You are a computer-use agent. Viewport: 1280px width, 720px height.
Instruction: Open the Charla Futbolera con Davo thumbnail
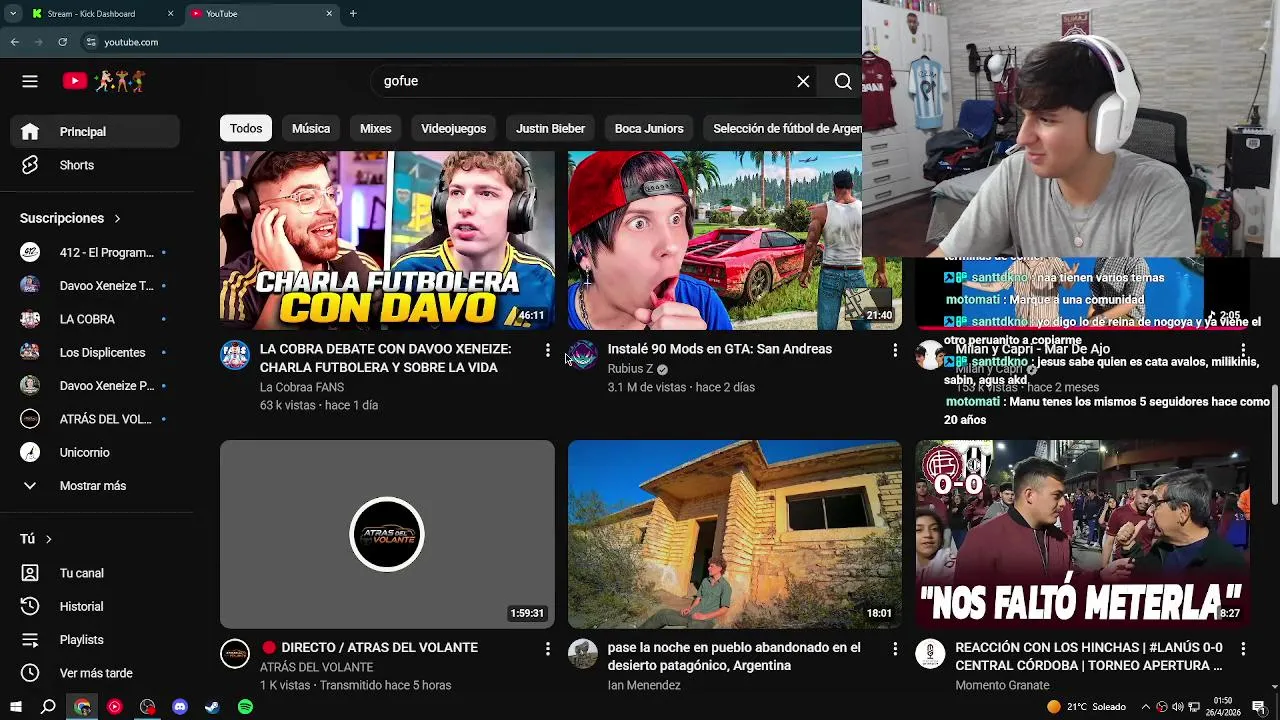[387, 240]
